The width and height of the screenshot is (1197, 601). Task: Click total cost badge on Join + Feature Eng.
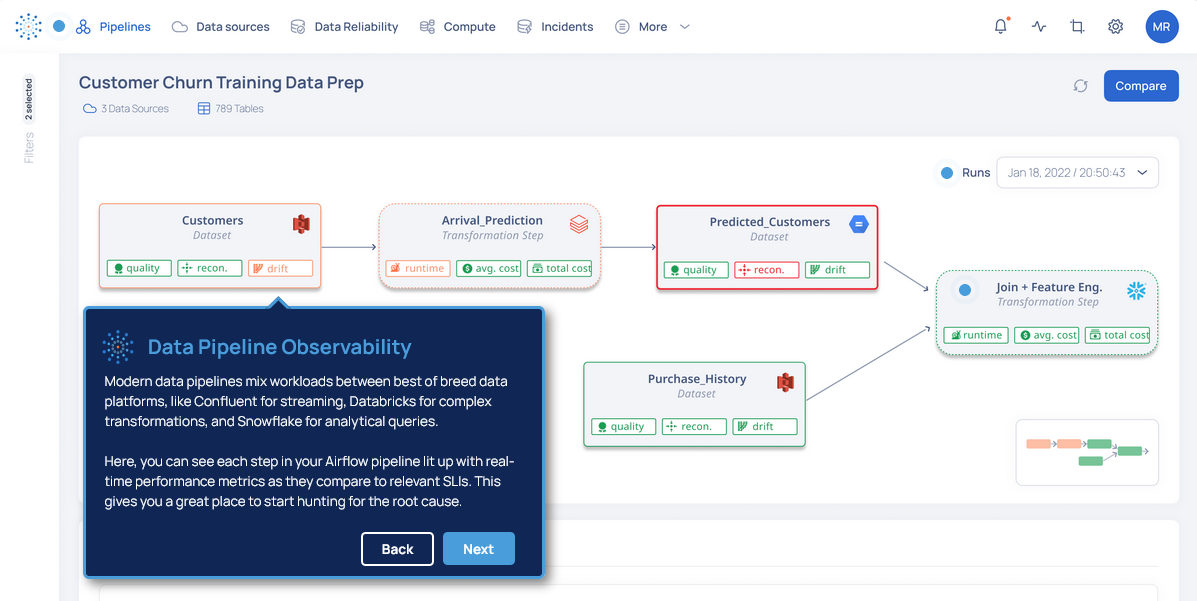pos(1118,335)
